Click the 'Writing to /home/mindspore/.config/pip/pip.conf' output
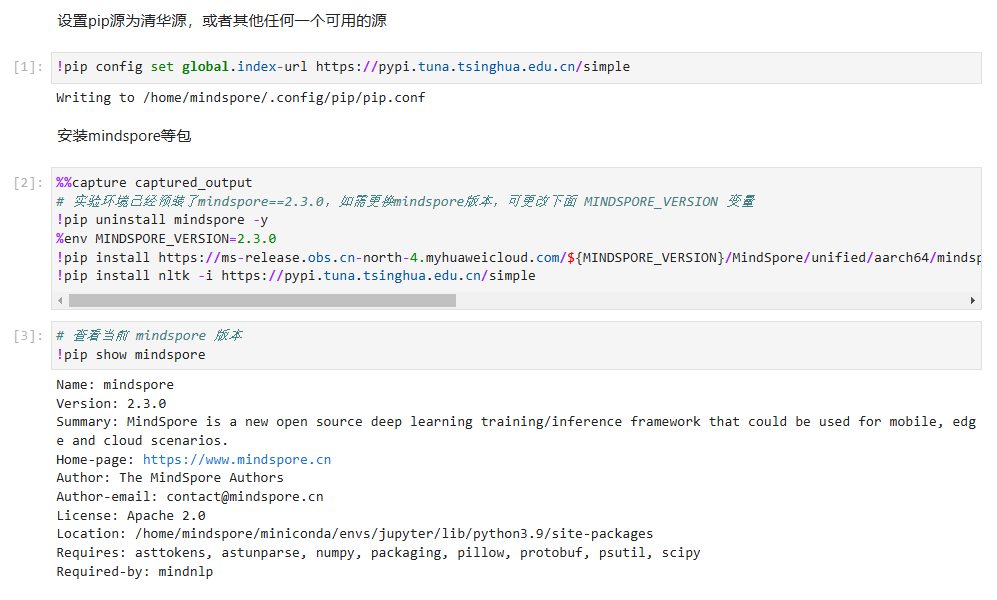 [240, 98]
